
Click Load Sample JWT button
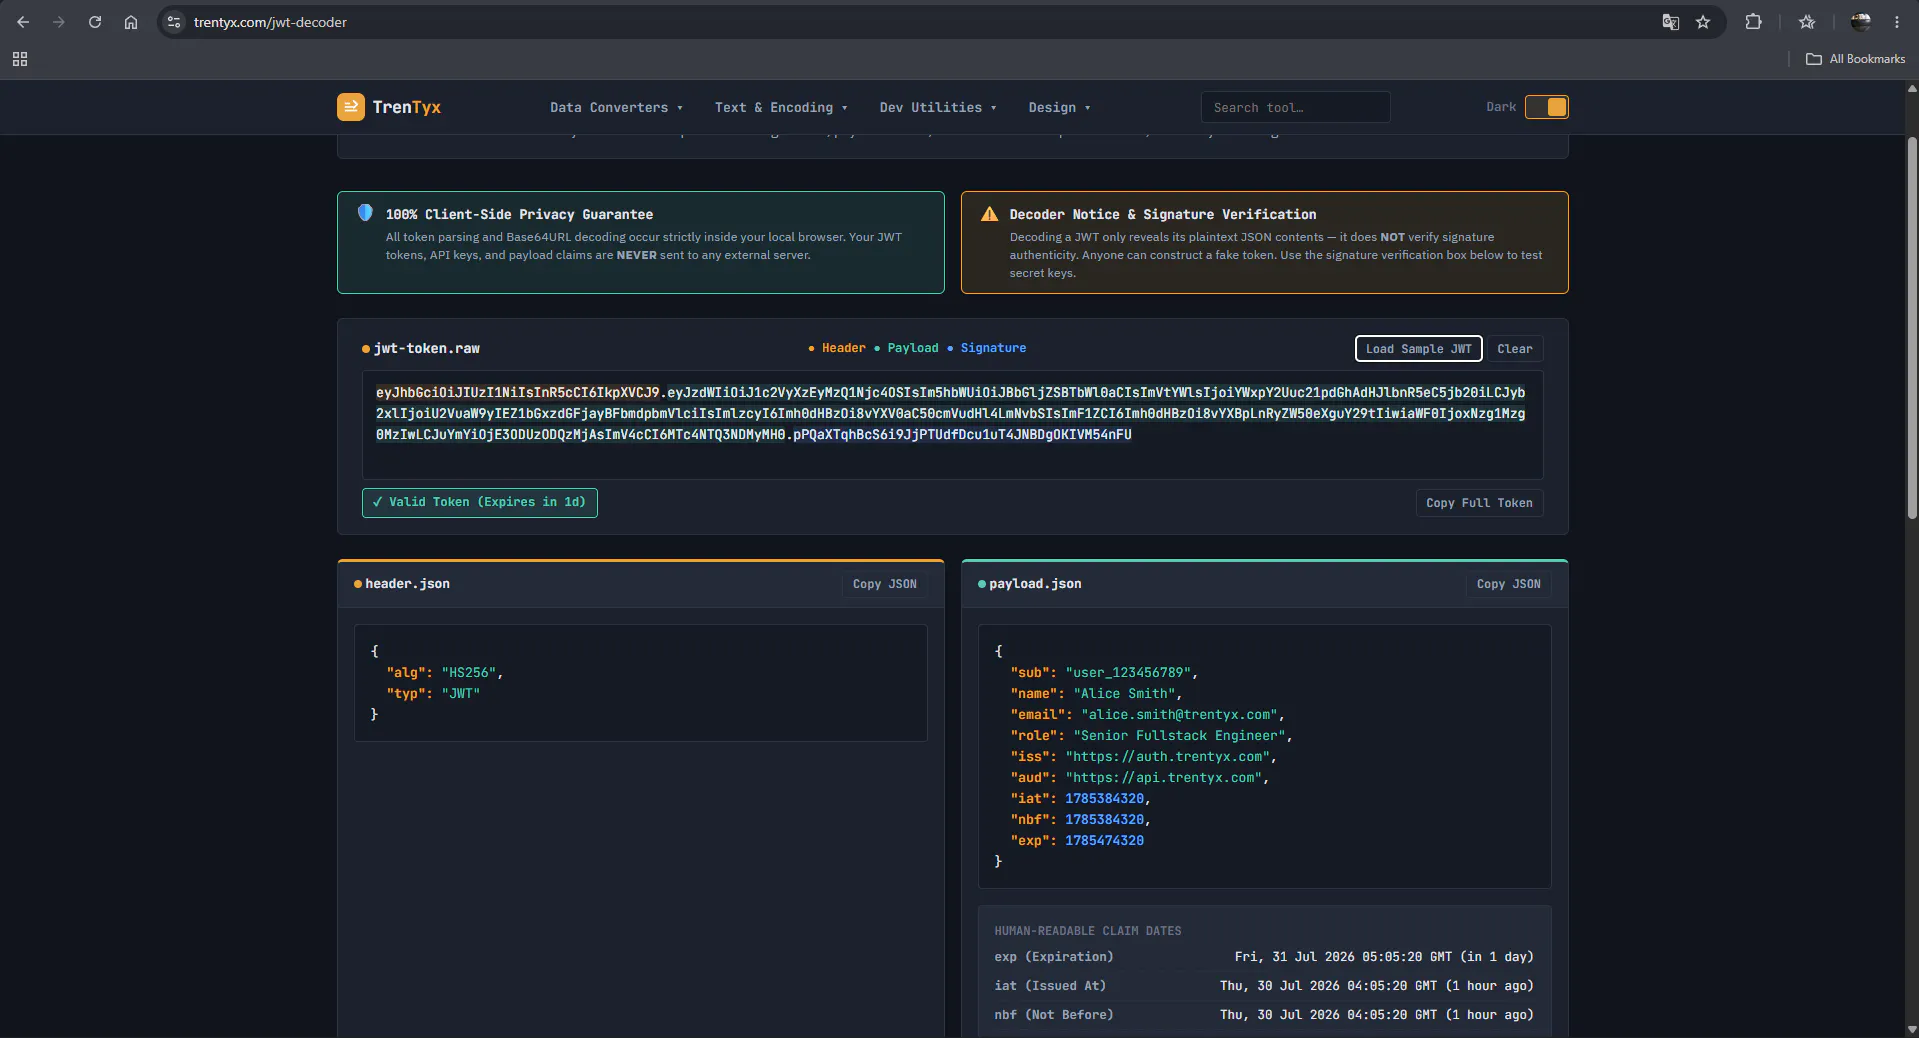(1418, 349)
